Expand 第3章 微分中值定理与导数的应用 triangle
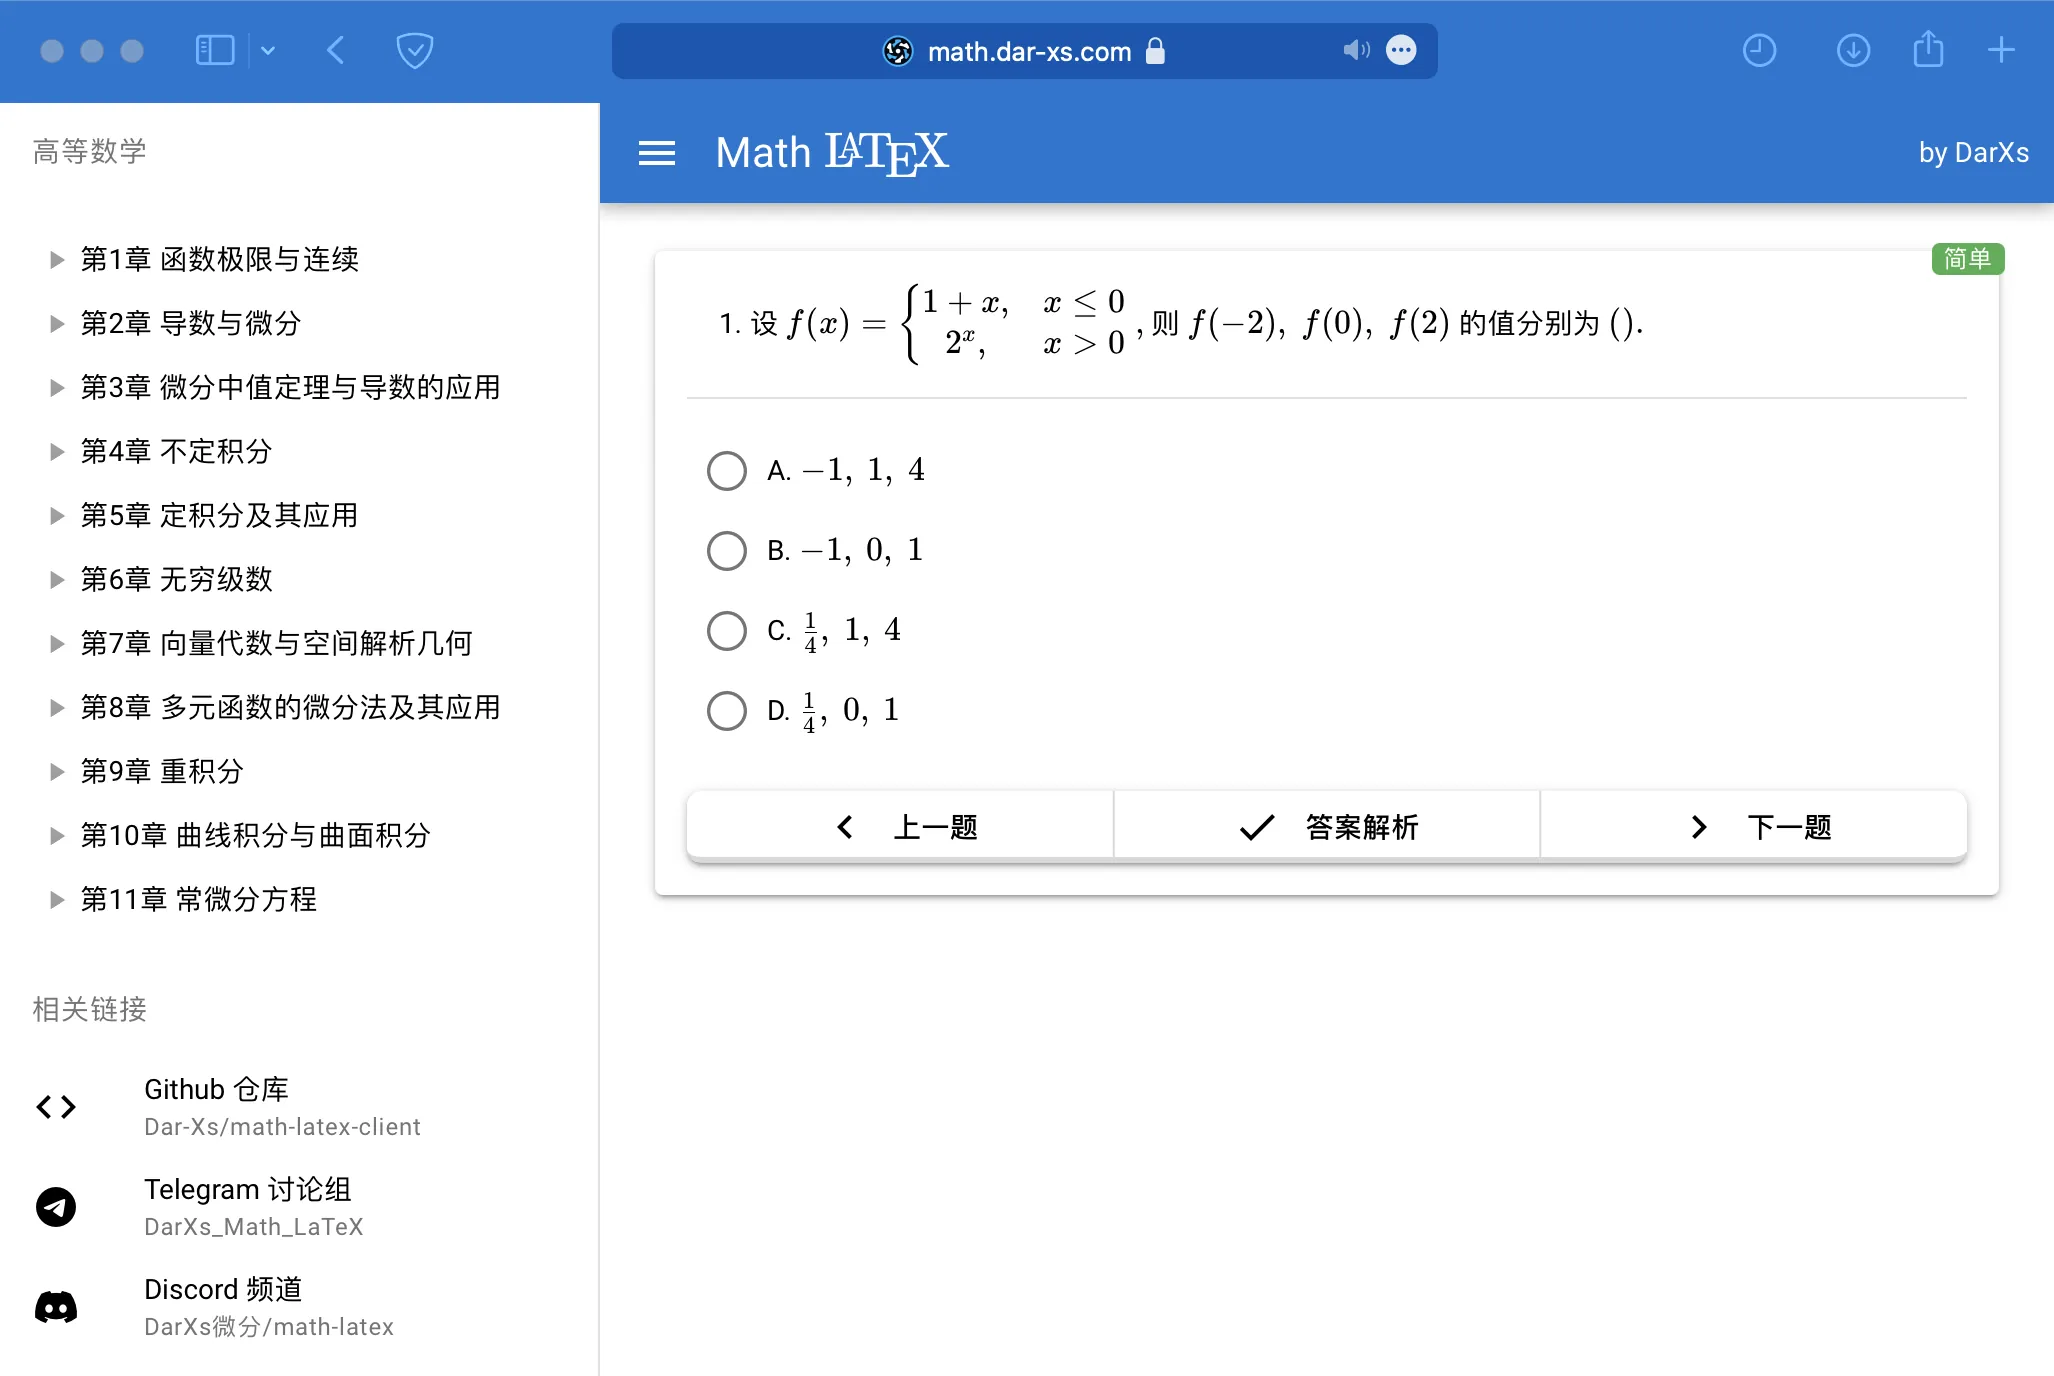The height and width of the screenshot is (1376, 2054). (57, 388)
